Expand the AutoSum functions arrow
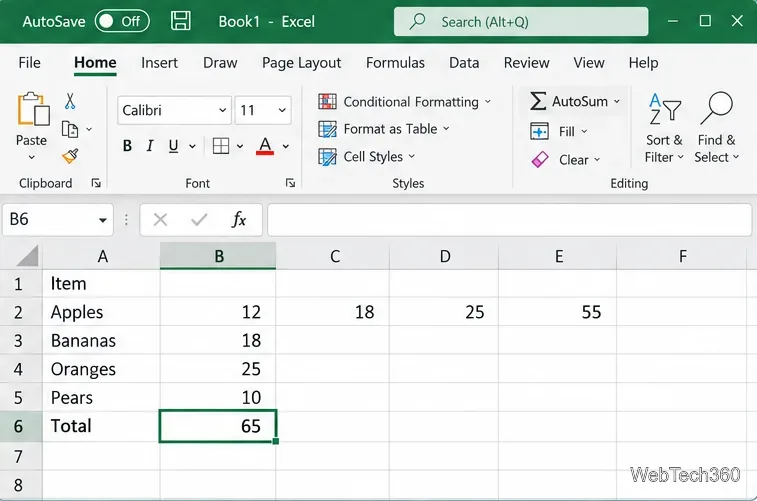The height and width of the screenshot is (501, 757). (617, 102)
